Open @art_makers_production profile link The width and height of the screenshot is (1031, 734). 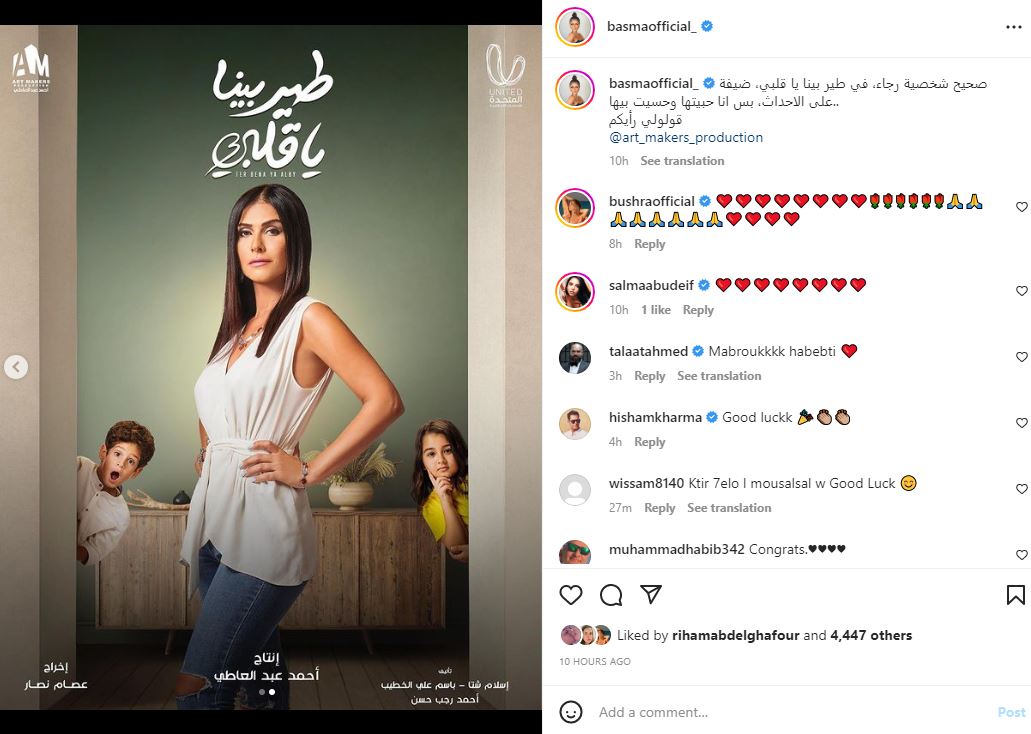[x=686, y=137]
